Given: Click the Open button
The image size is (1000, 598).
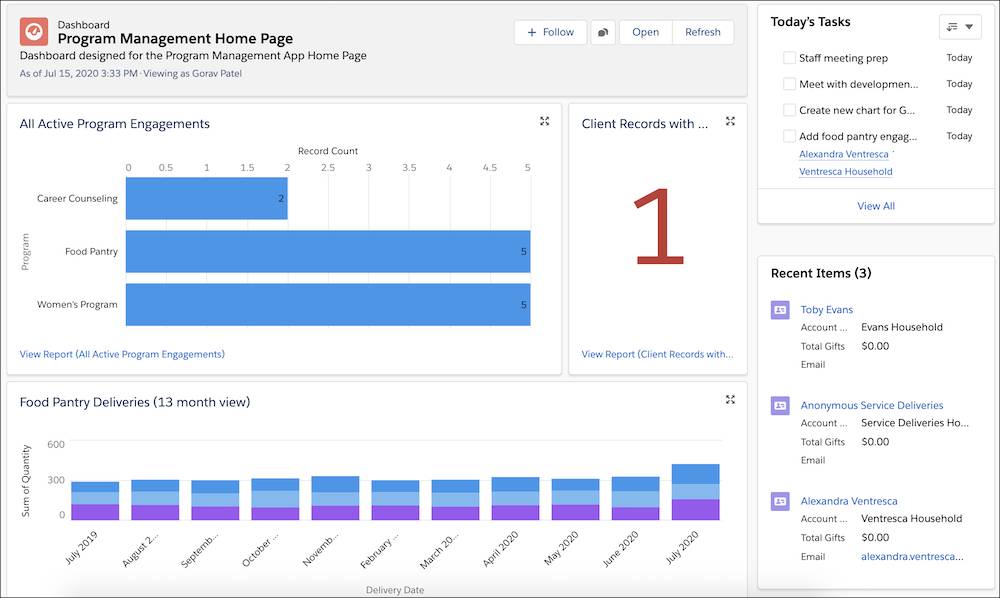Looking at the screenshot, I should click(x=645, y=32).
